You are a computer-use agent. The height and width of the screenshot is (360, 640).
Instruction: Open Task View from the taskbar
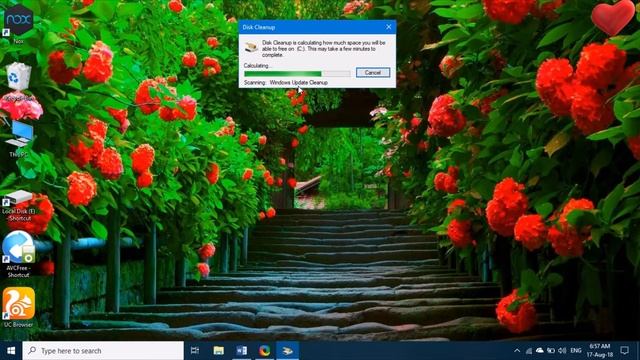point(195,351)
